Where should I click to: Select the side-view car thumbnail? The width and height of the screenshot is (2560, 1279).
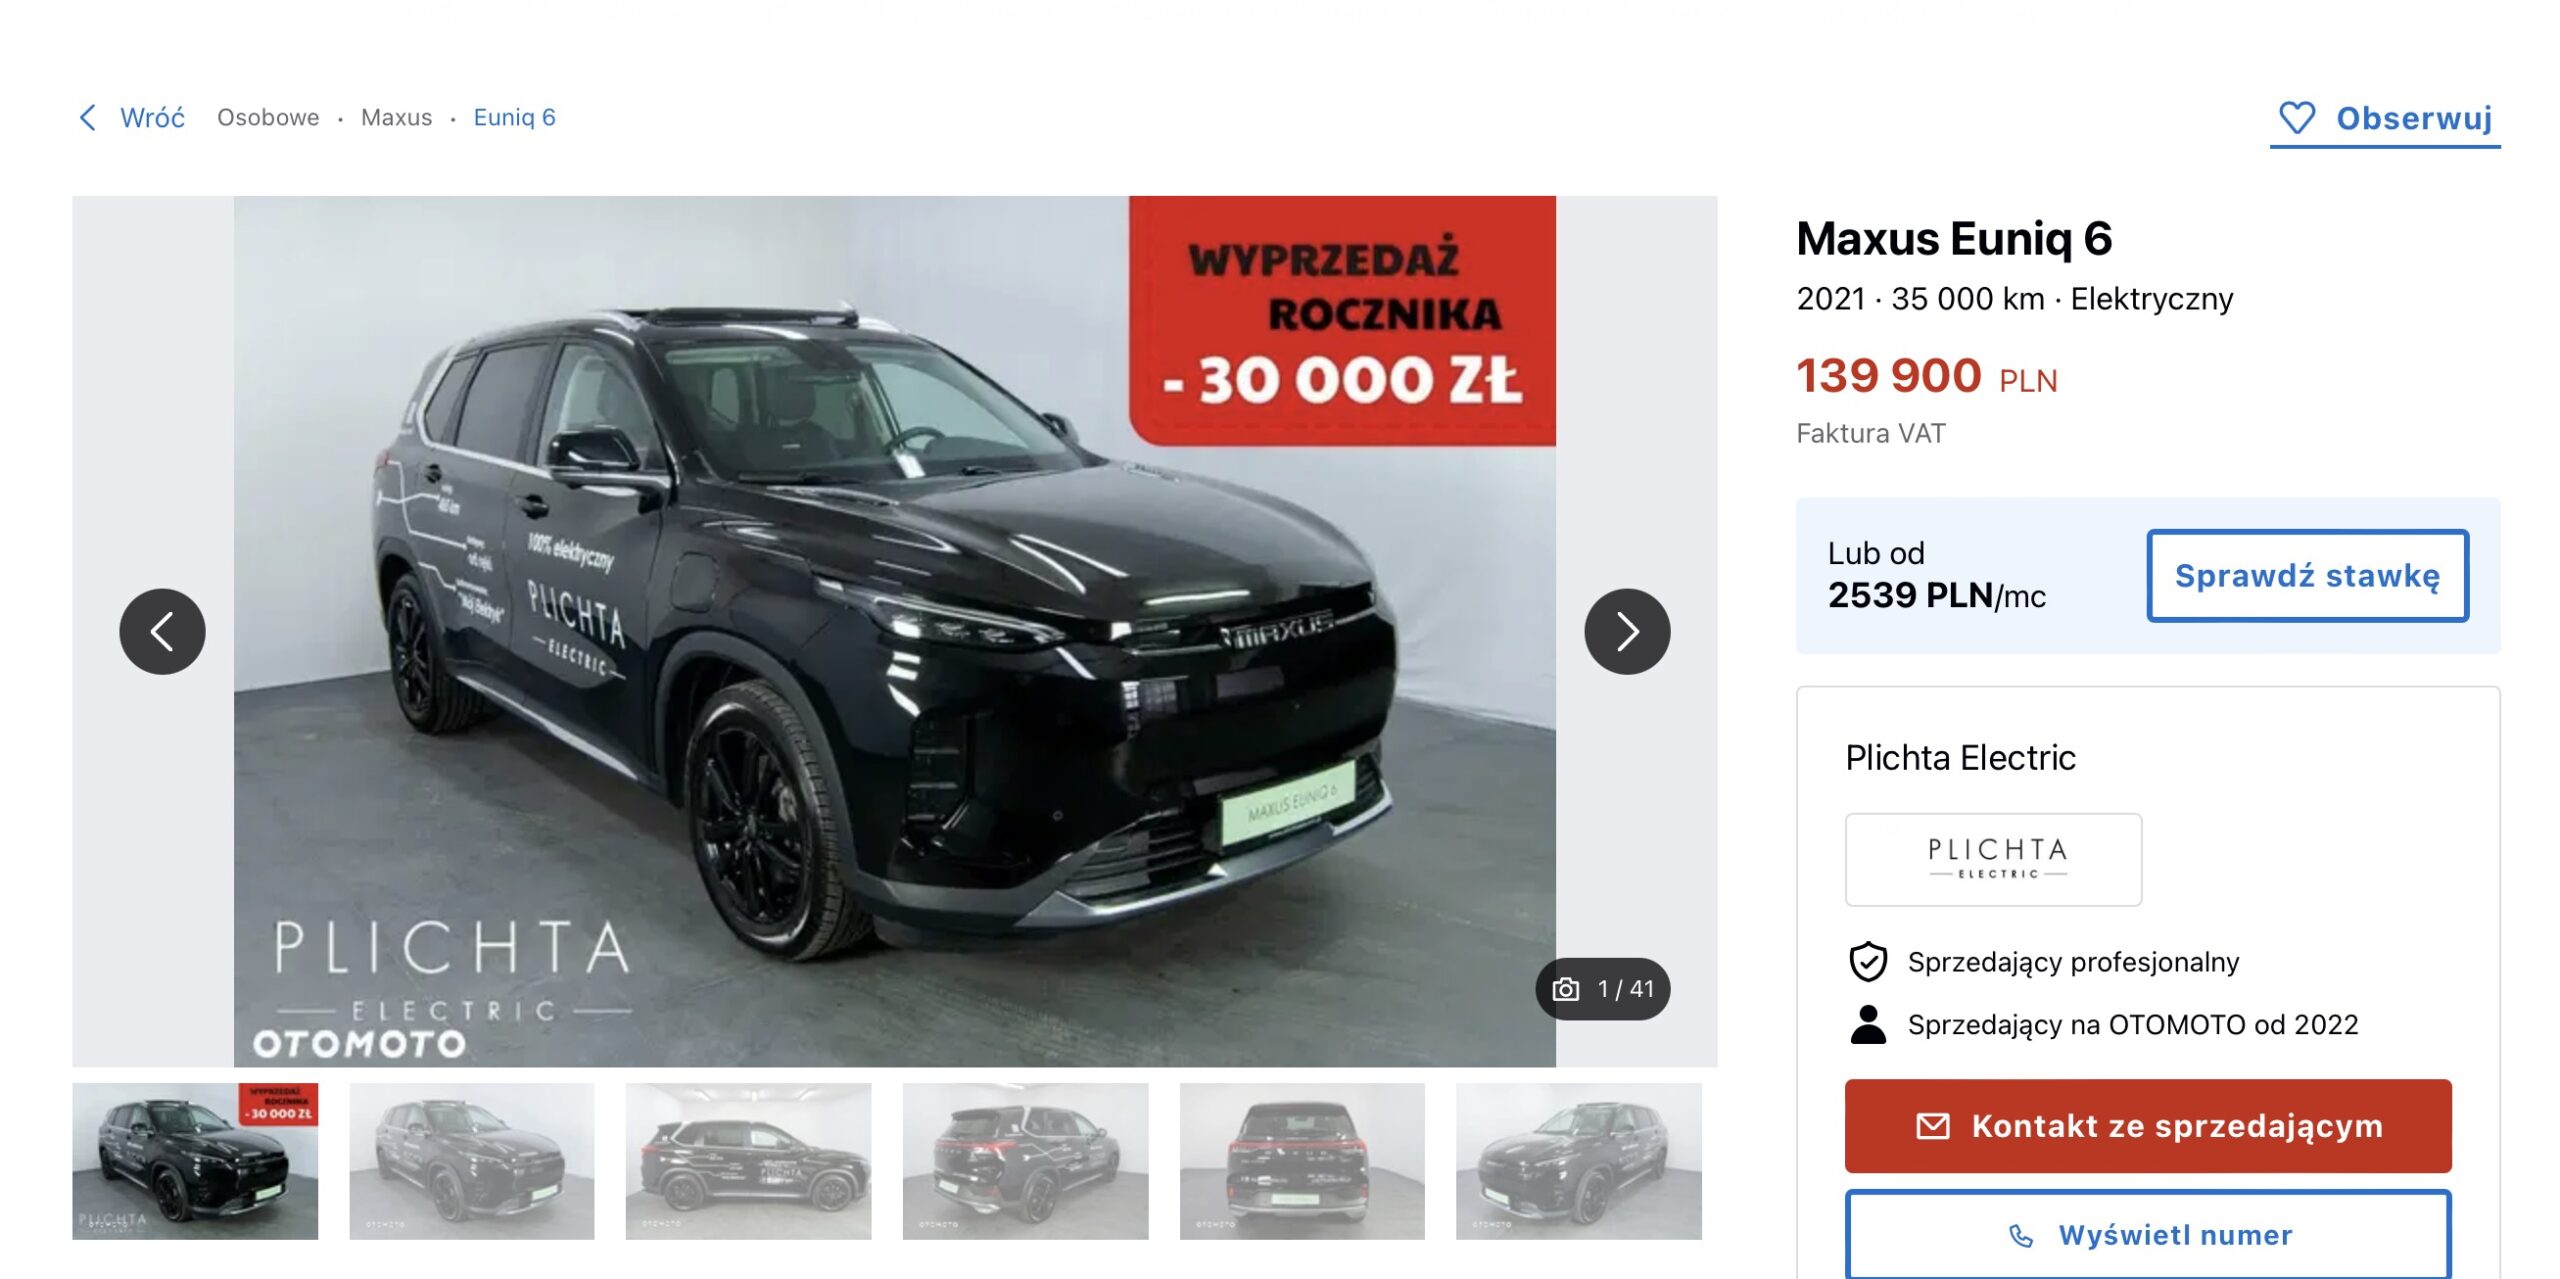(x=748, y=1161)
